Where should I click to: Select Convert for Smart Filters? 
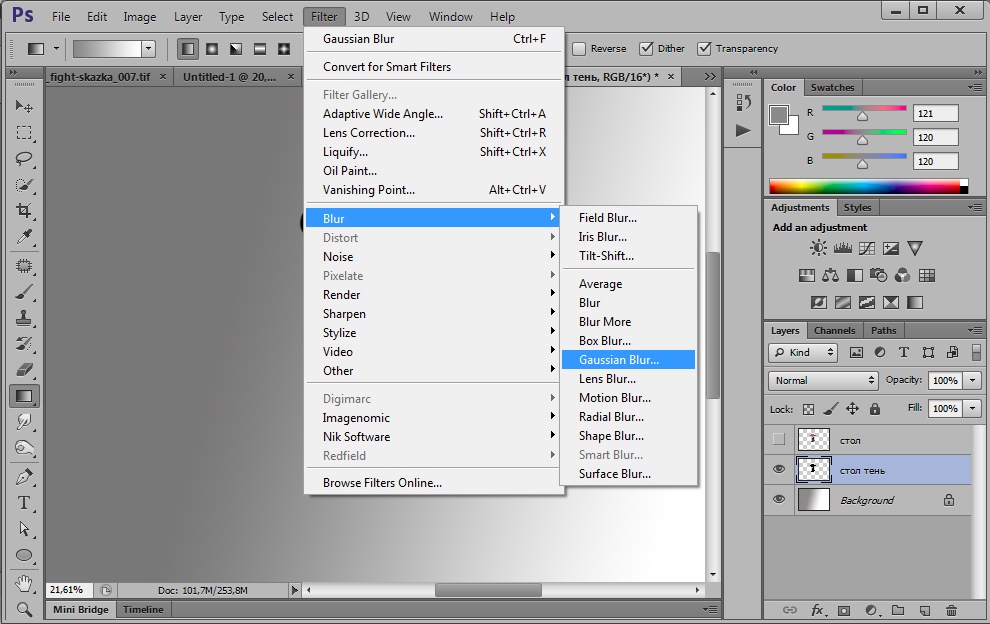tap(434, 66)
